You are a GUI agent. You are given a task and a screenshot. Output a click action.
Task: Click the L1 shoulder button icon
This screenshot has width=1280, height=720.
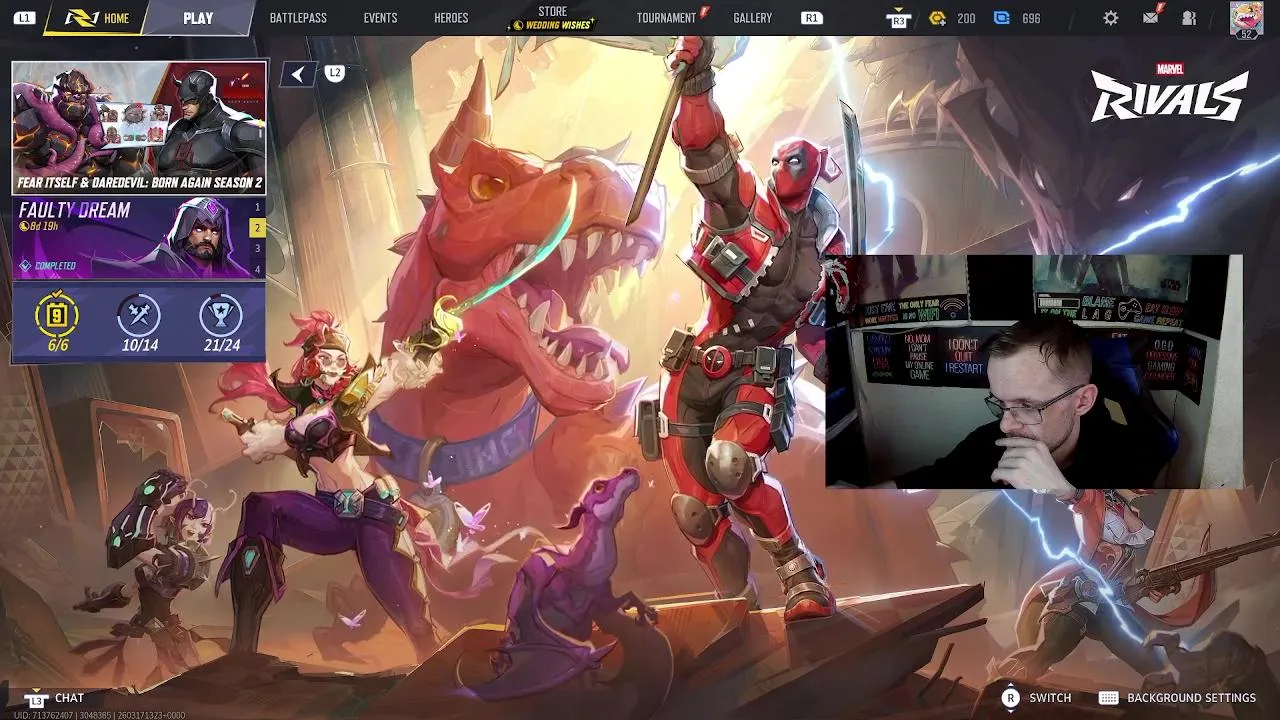click(24, 18)
